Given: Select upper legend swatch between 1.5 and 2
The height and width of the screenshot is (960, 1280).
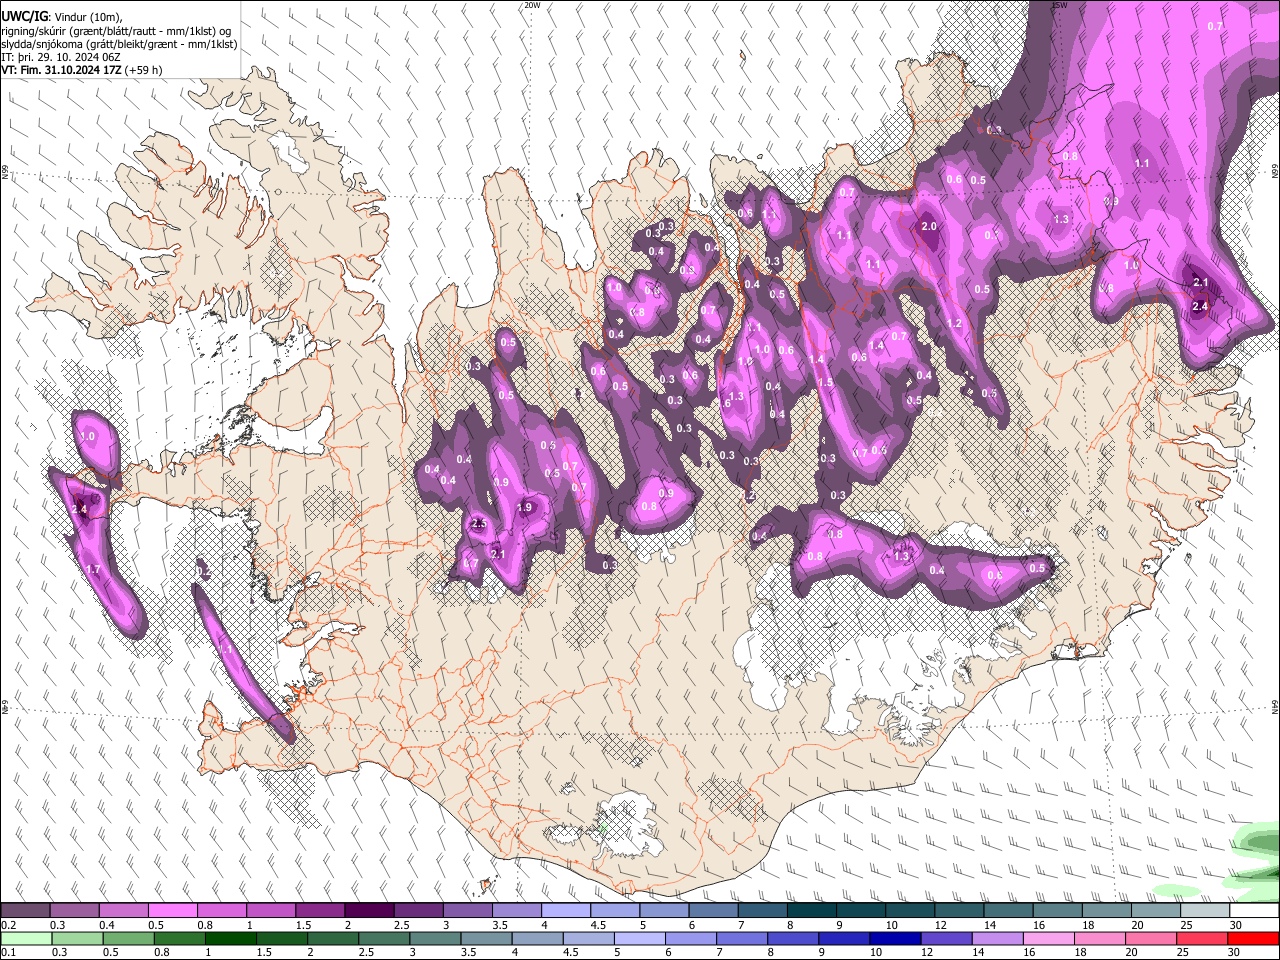Looking at the screenshot, I should (x=320, y=911).
